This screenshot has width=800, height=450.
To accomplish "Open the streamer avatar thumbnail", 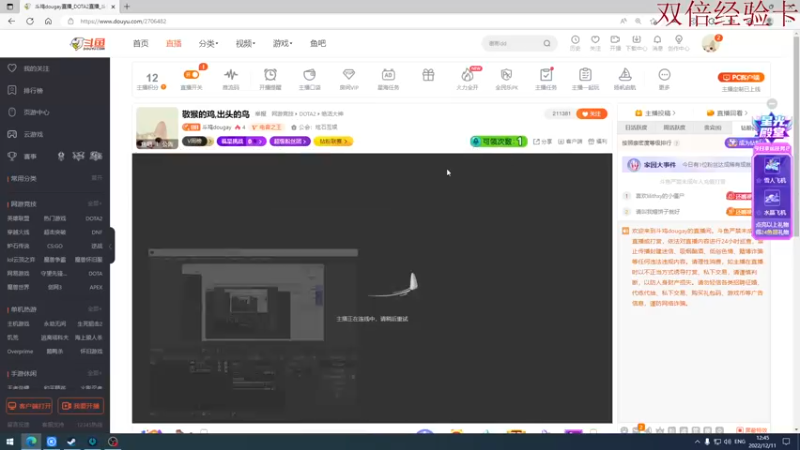I will [157, 128].
